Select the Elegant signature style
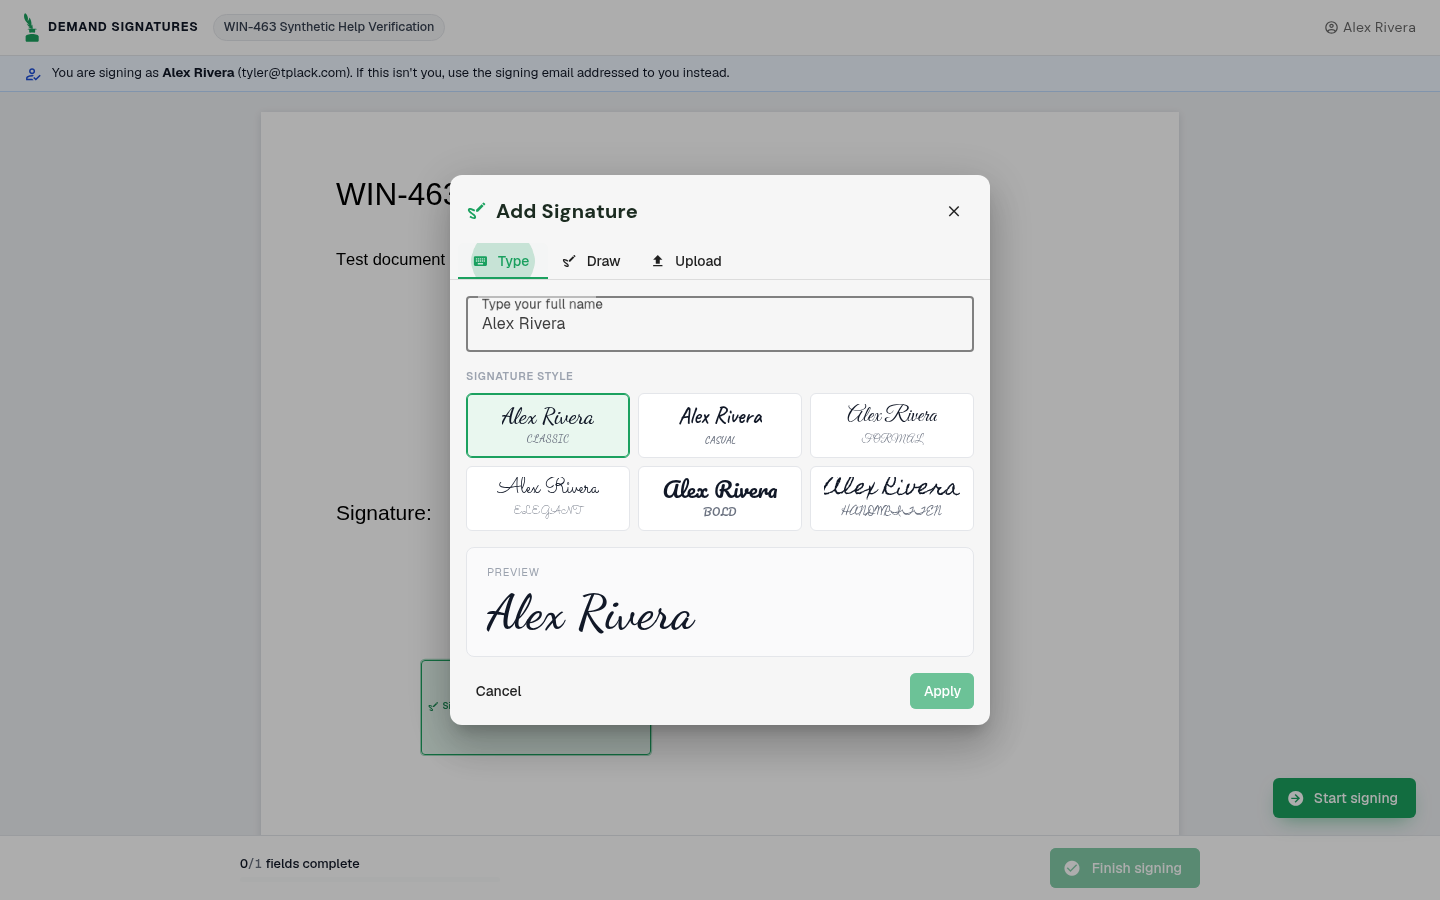 click(548, 498)
